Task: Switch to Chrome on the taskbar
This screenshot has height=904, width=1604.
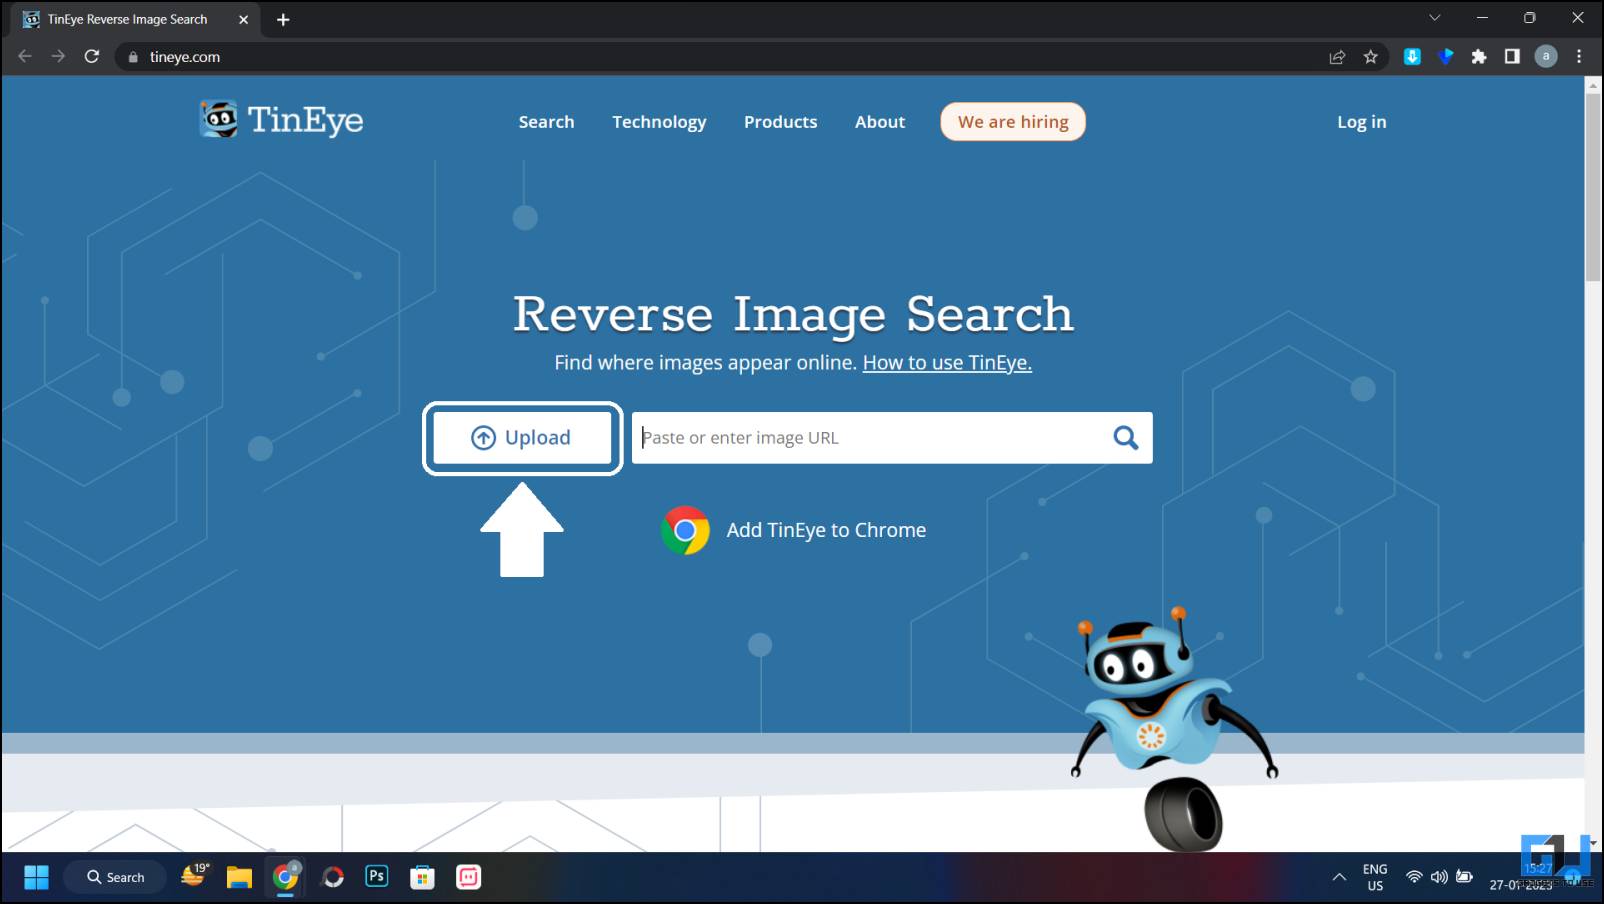Action: click(x=286, y=877)
